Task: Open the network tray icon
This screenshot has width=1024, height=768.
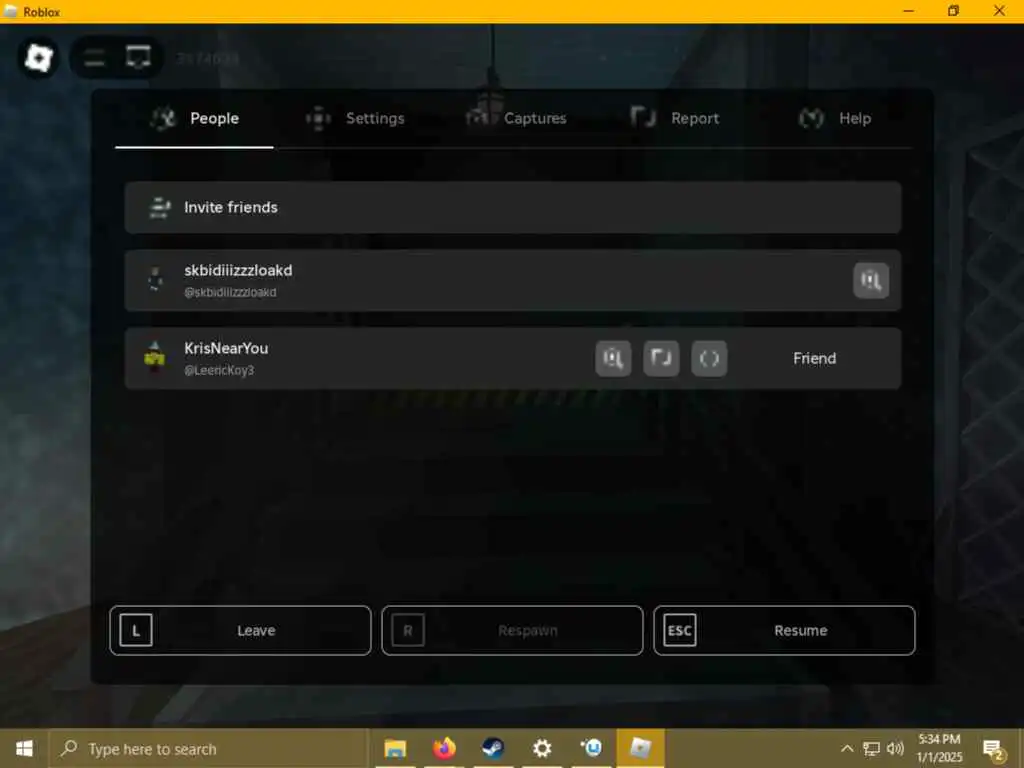Action: tap(871, 748)
